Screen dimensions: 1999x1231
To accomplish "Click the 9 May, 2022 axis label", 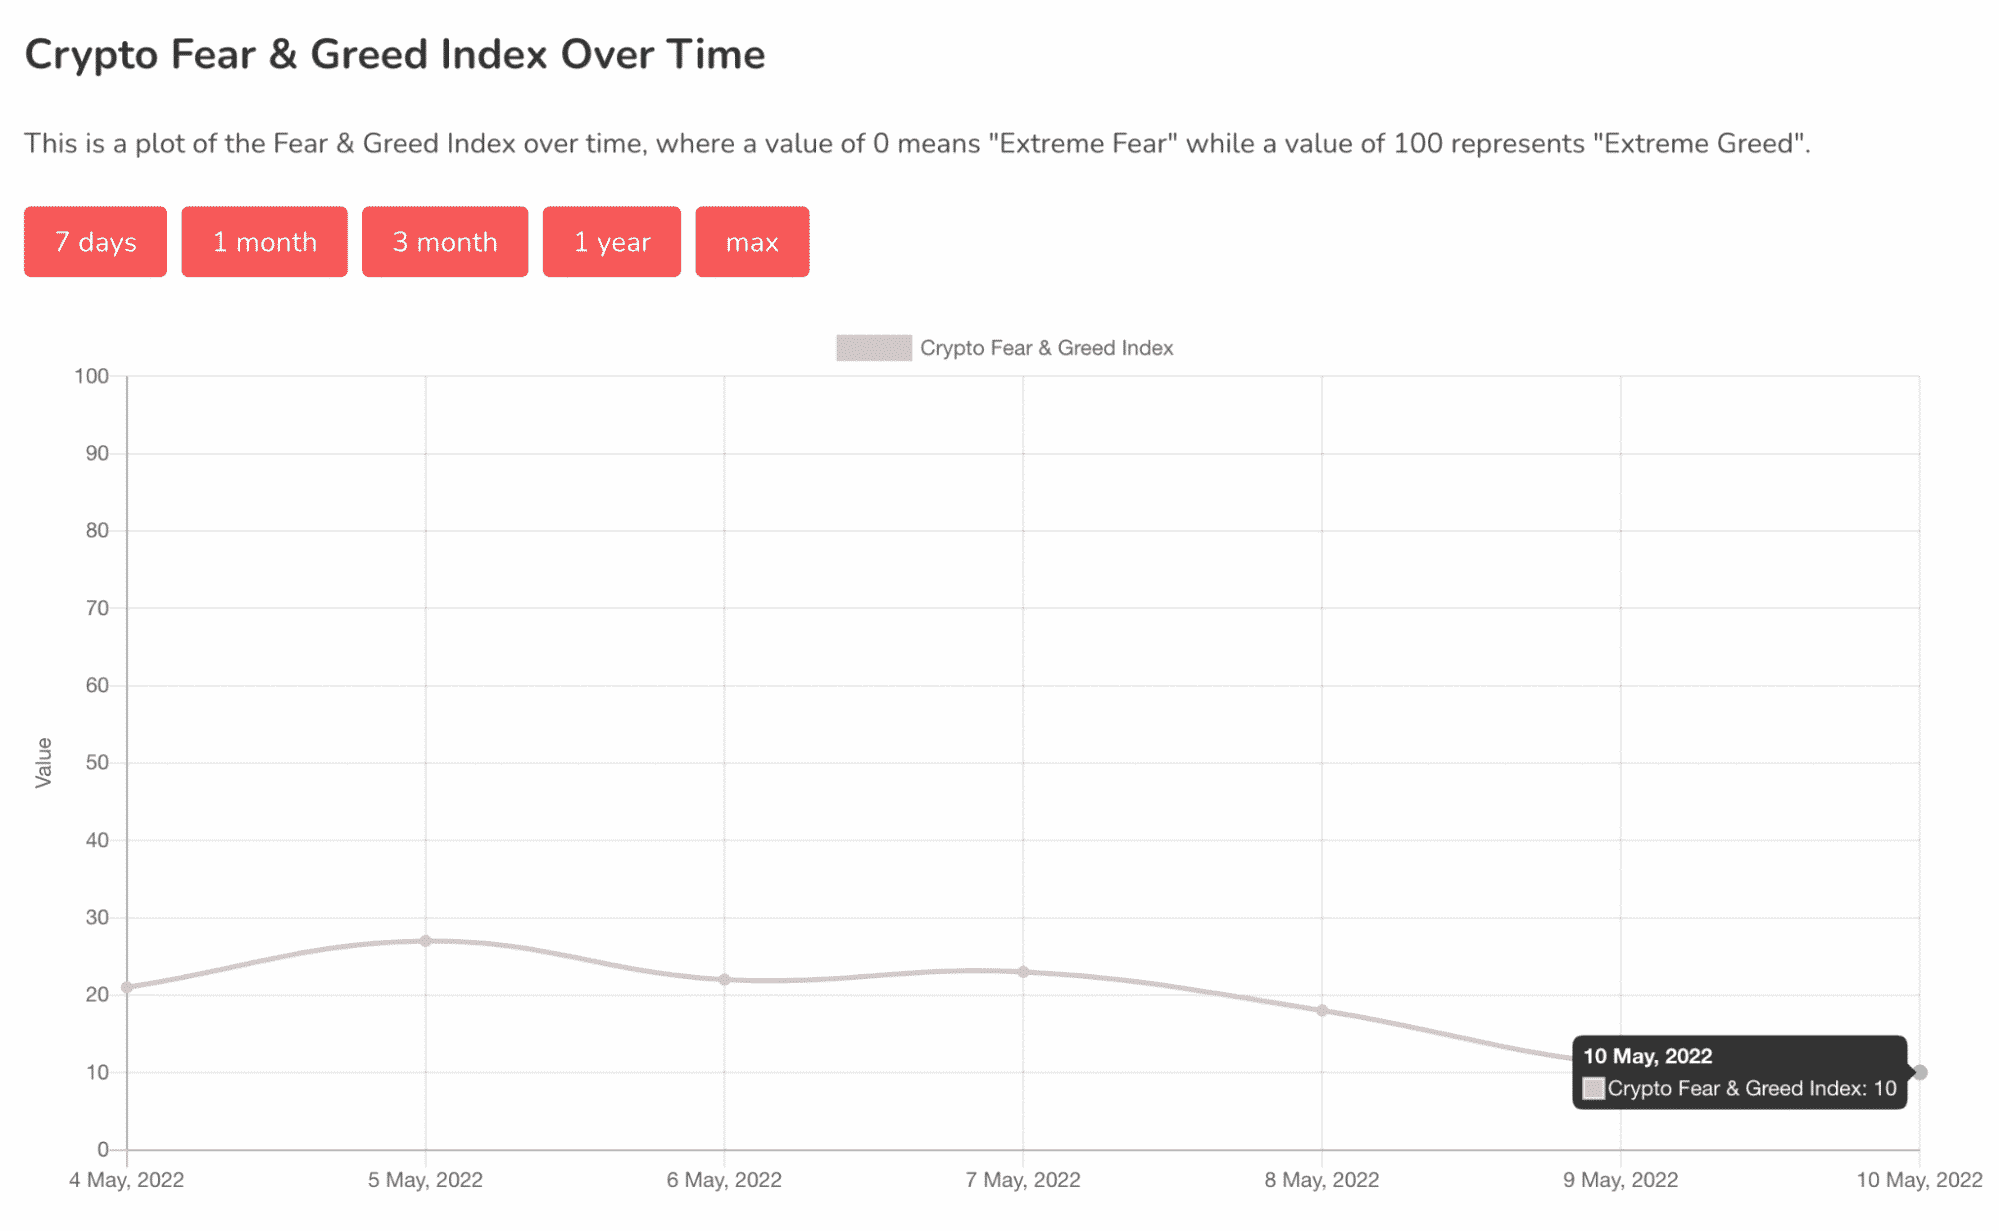I will [1621, 1180].
